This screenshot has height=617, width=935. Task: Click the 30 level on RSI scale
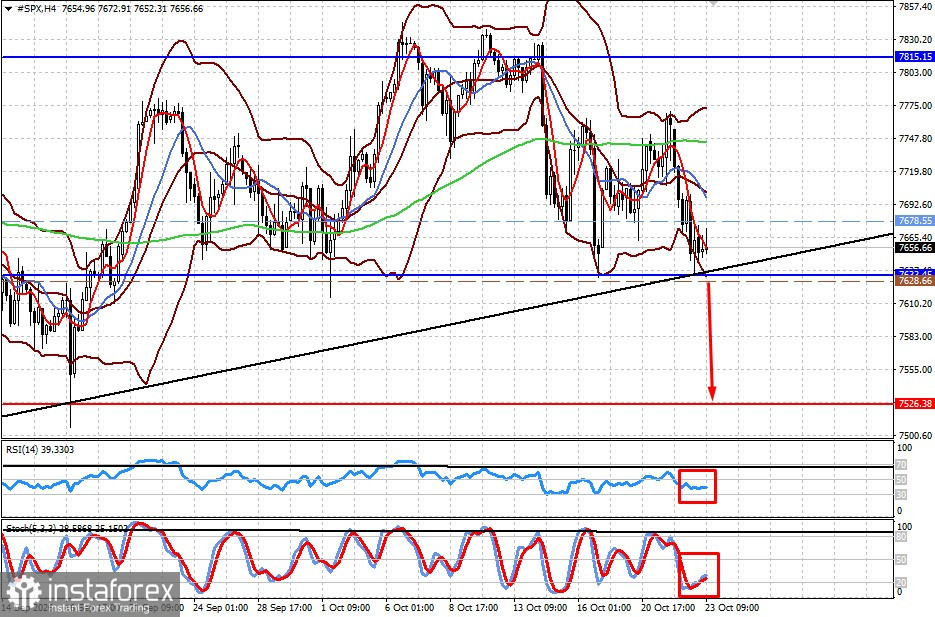click(x=901, y=494)
